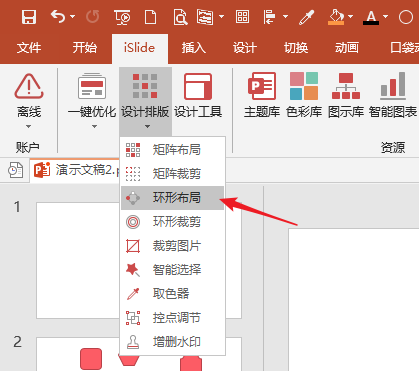Choose 取色器 from the dropdown menu
This screenshot has width=419, height=371.
point(172,294)
